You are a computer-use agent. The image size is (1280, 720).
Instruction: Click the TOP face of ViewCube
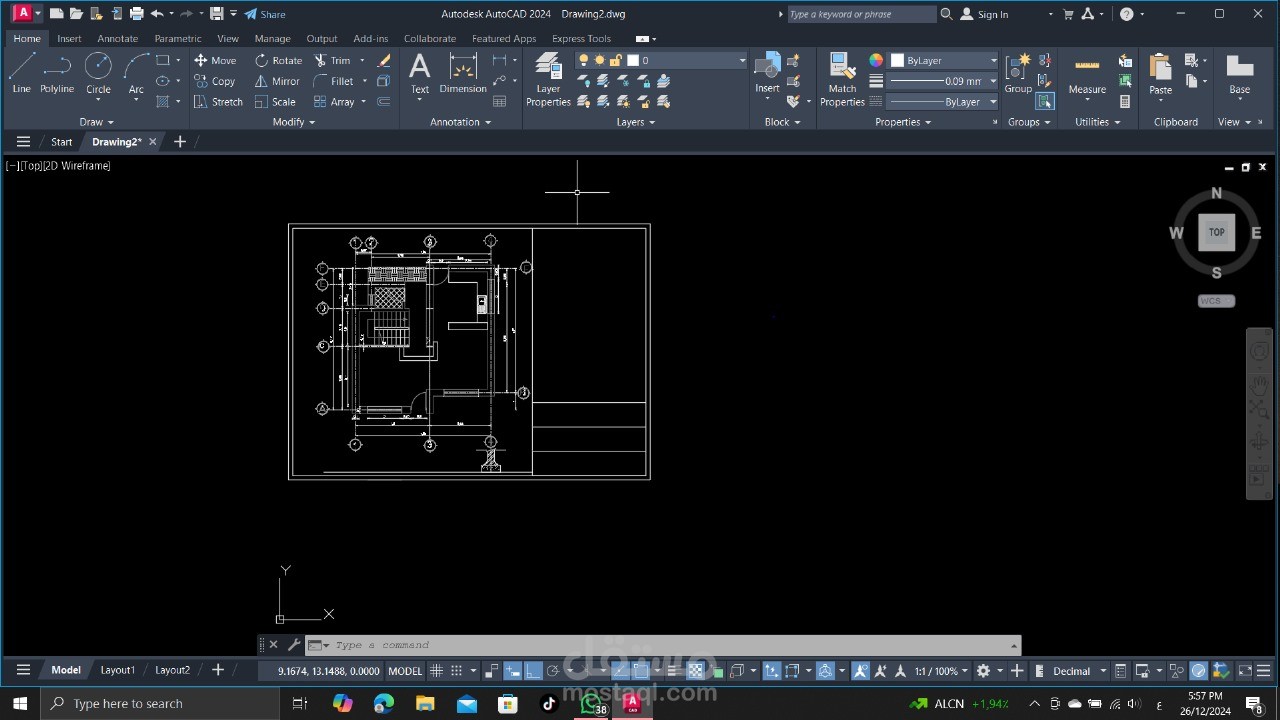1216,232
